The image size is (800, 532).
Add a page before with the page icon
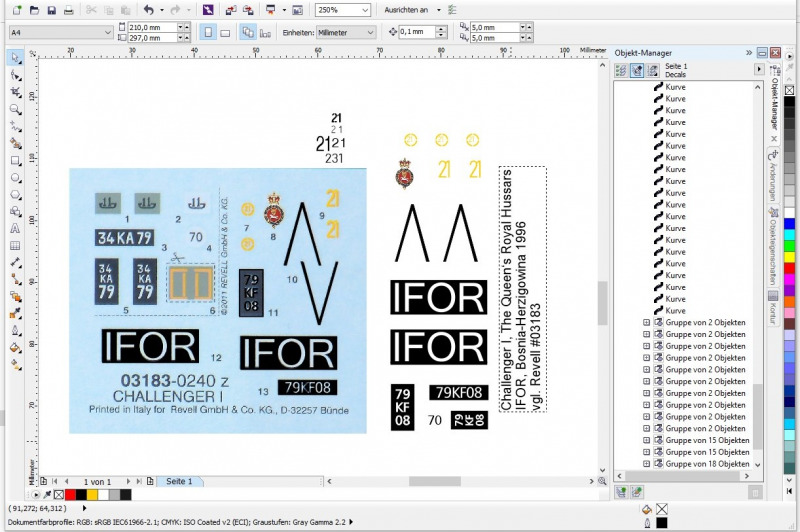pos(43,481)
